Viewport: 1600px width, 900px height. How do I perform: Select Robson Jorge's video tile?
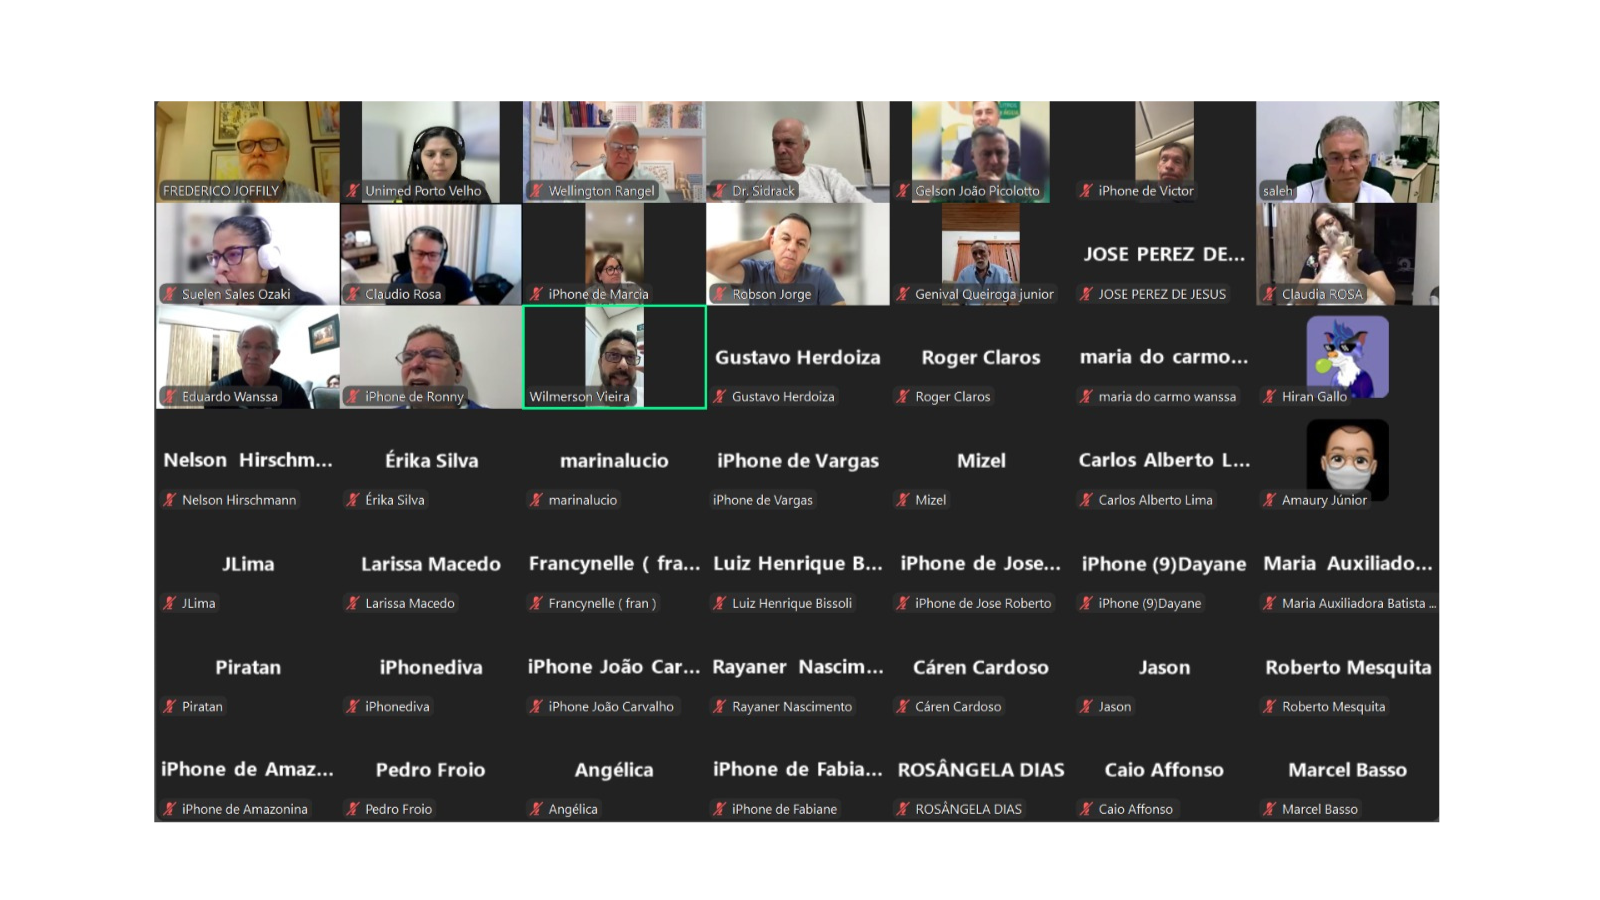pyautogui.click(x=798, y=255)
